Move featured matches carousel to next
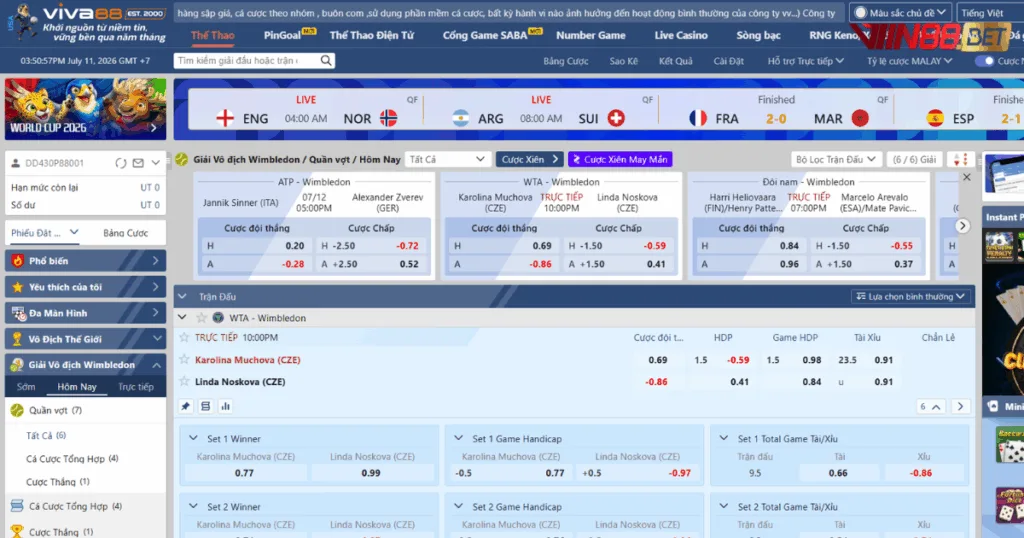The height and width of the screenshot is (538, 1024). tap(962, 226)
